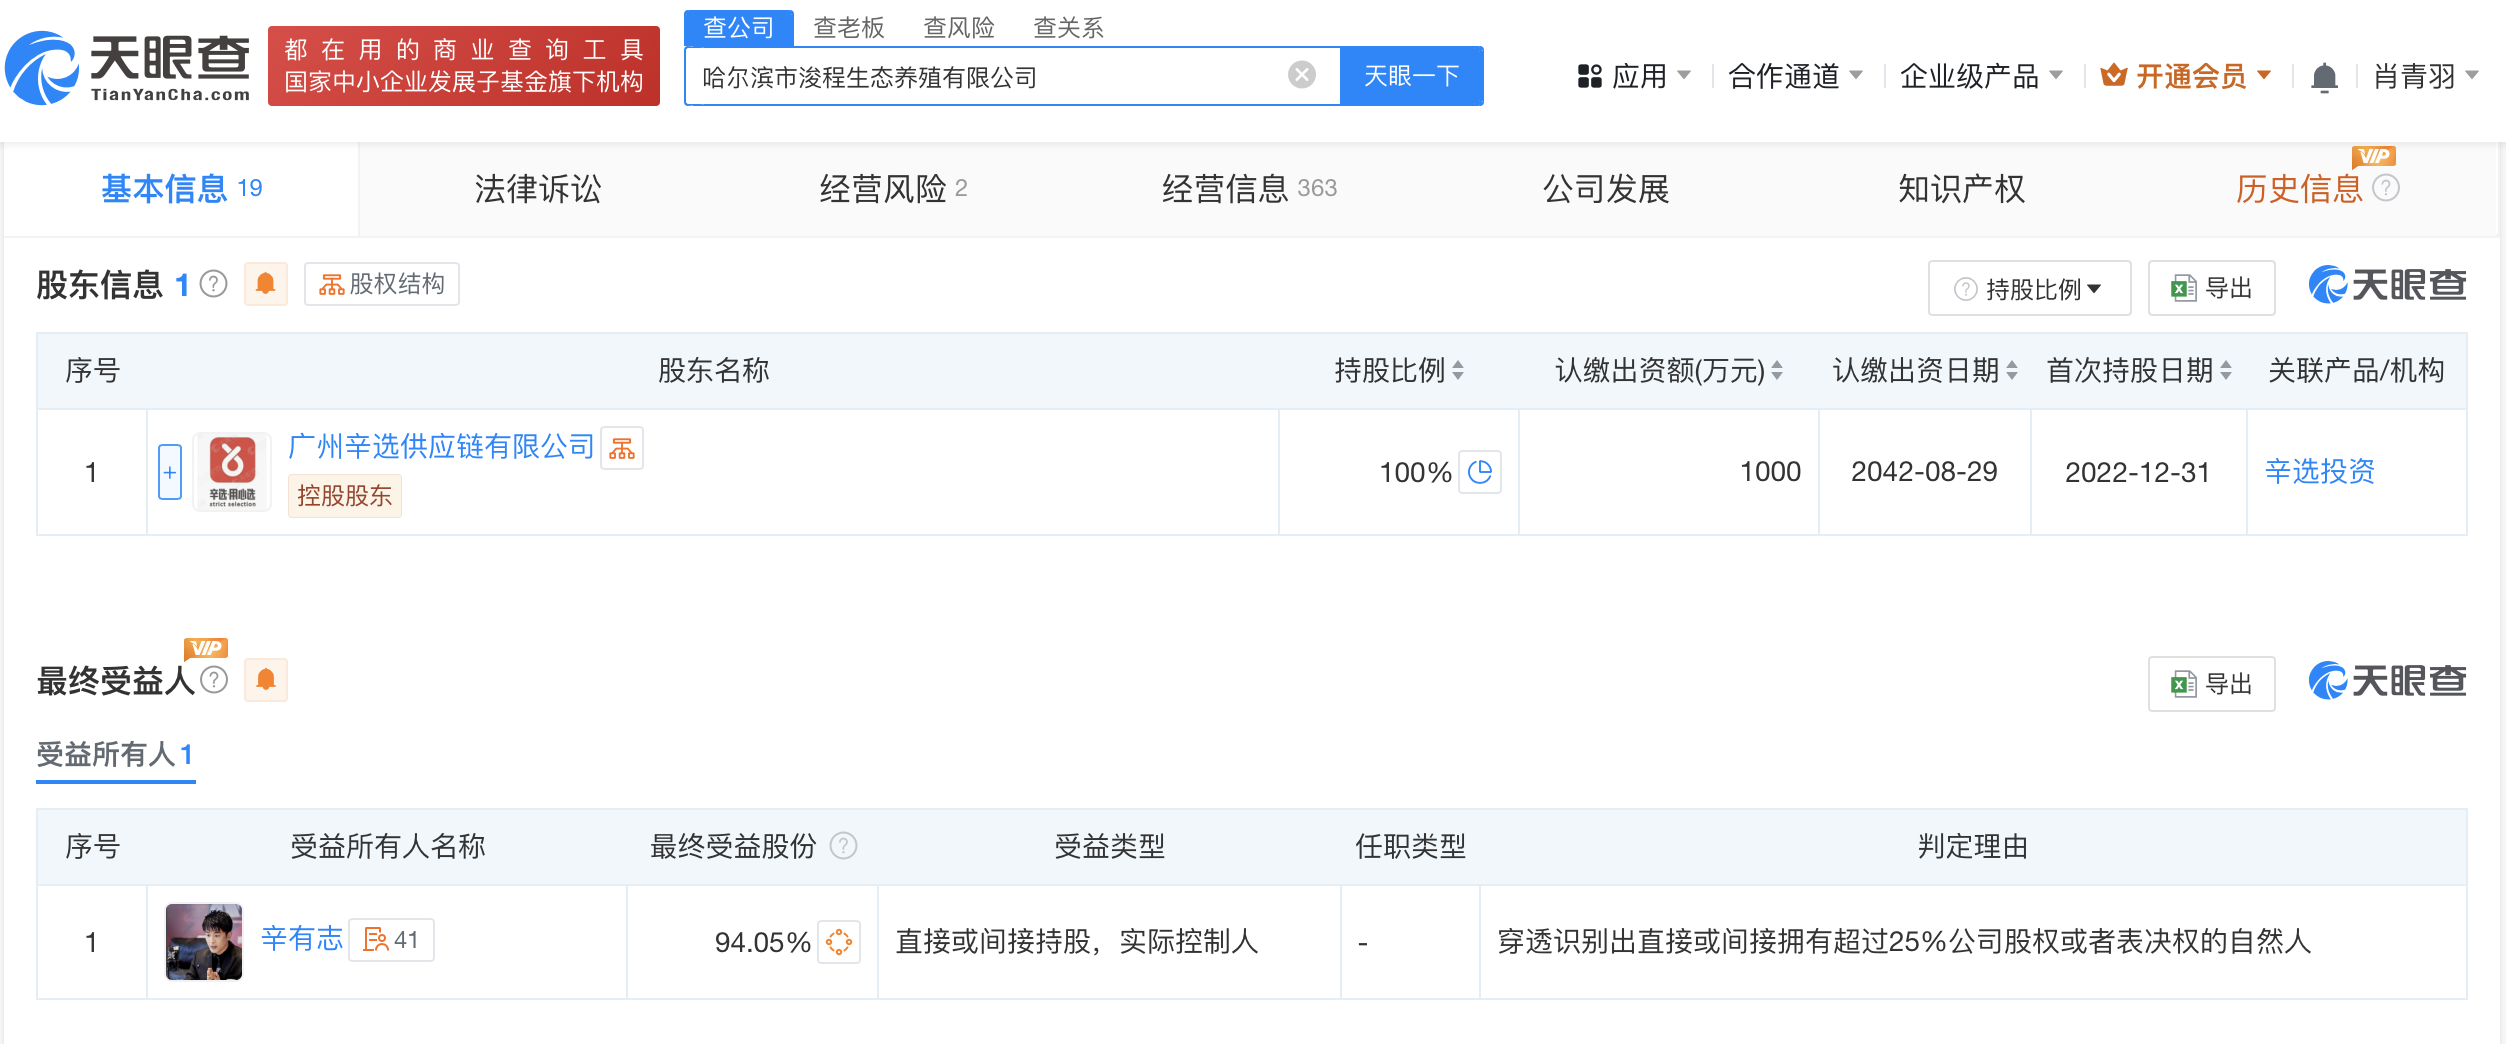This screenshot has width=2506, height=1044.
Task: Open equity structure icon beside 广州辛选供应链有限公司
Action: click(622, 448)
